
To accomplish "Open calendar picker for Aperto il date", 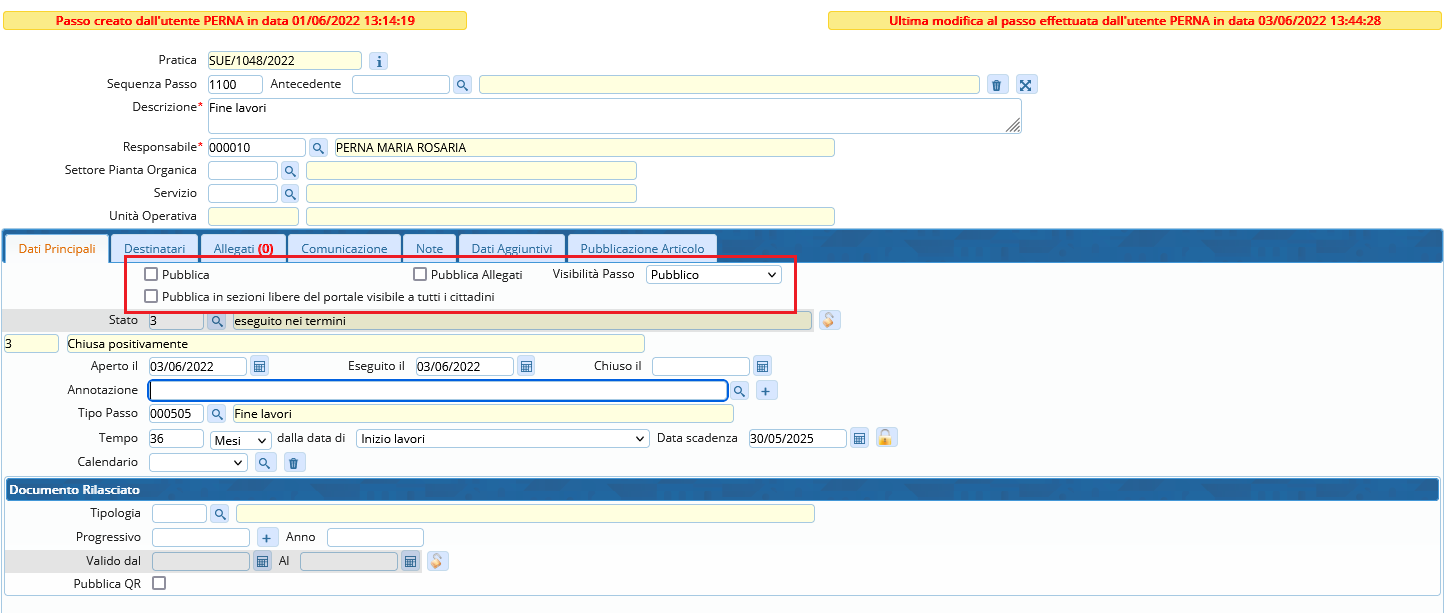I will click(x=259, y=367).
